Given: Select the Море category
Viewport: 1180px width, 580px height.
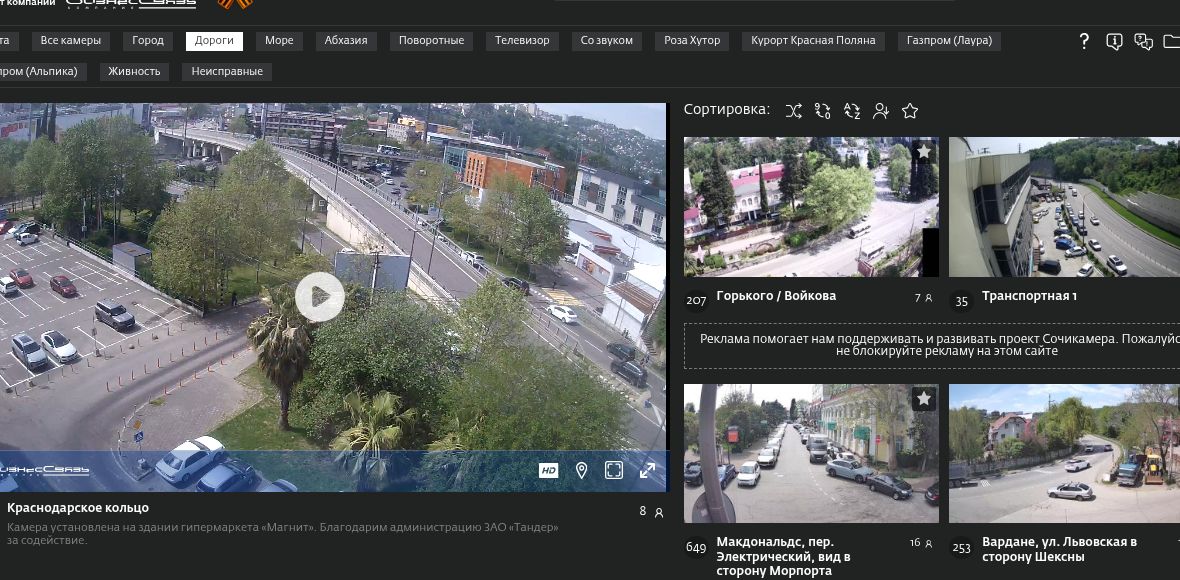Looking at the screenshot, I should tap(279, 41).
